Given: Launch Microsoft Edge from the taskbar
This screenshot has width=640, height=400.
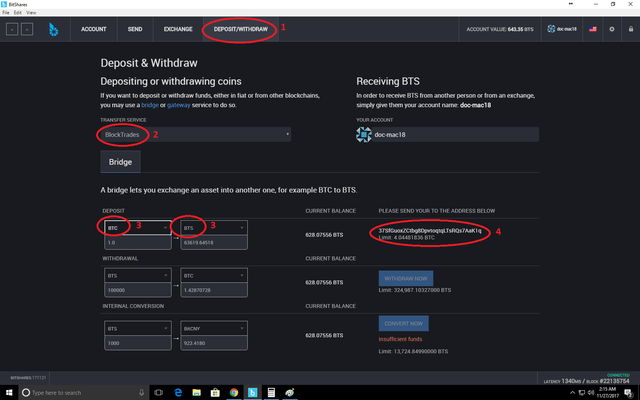Looking at the screenshot, I should coord(178,393).
